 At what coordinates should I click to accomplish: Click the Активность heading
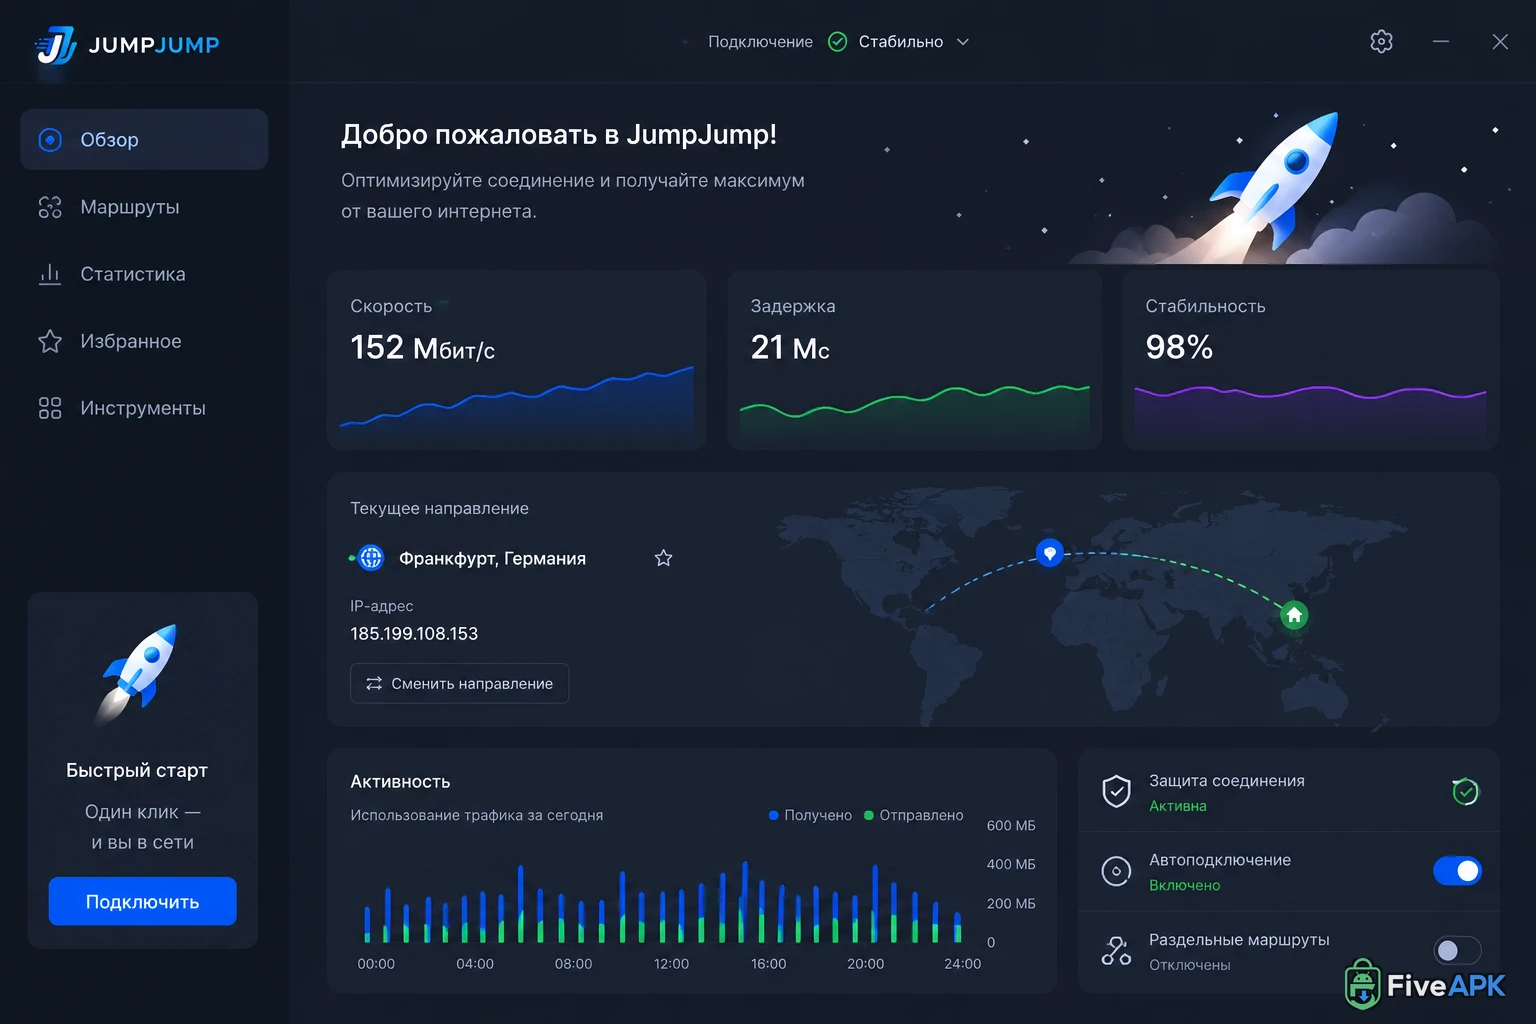point(400,781)
